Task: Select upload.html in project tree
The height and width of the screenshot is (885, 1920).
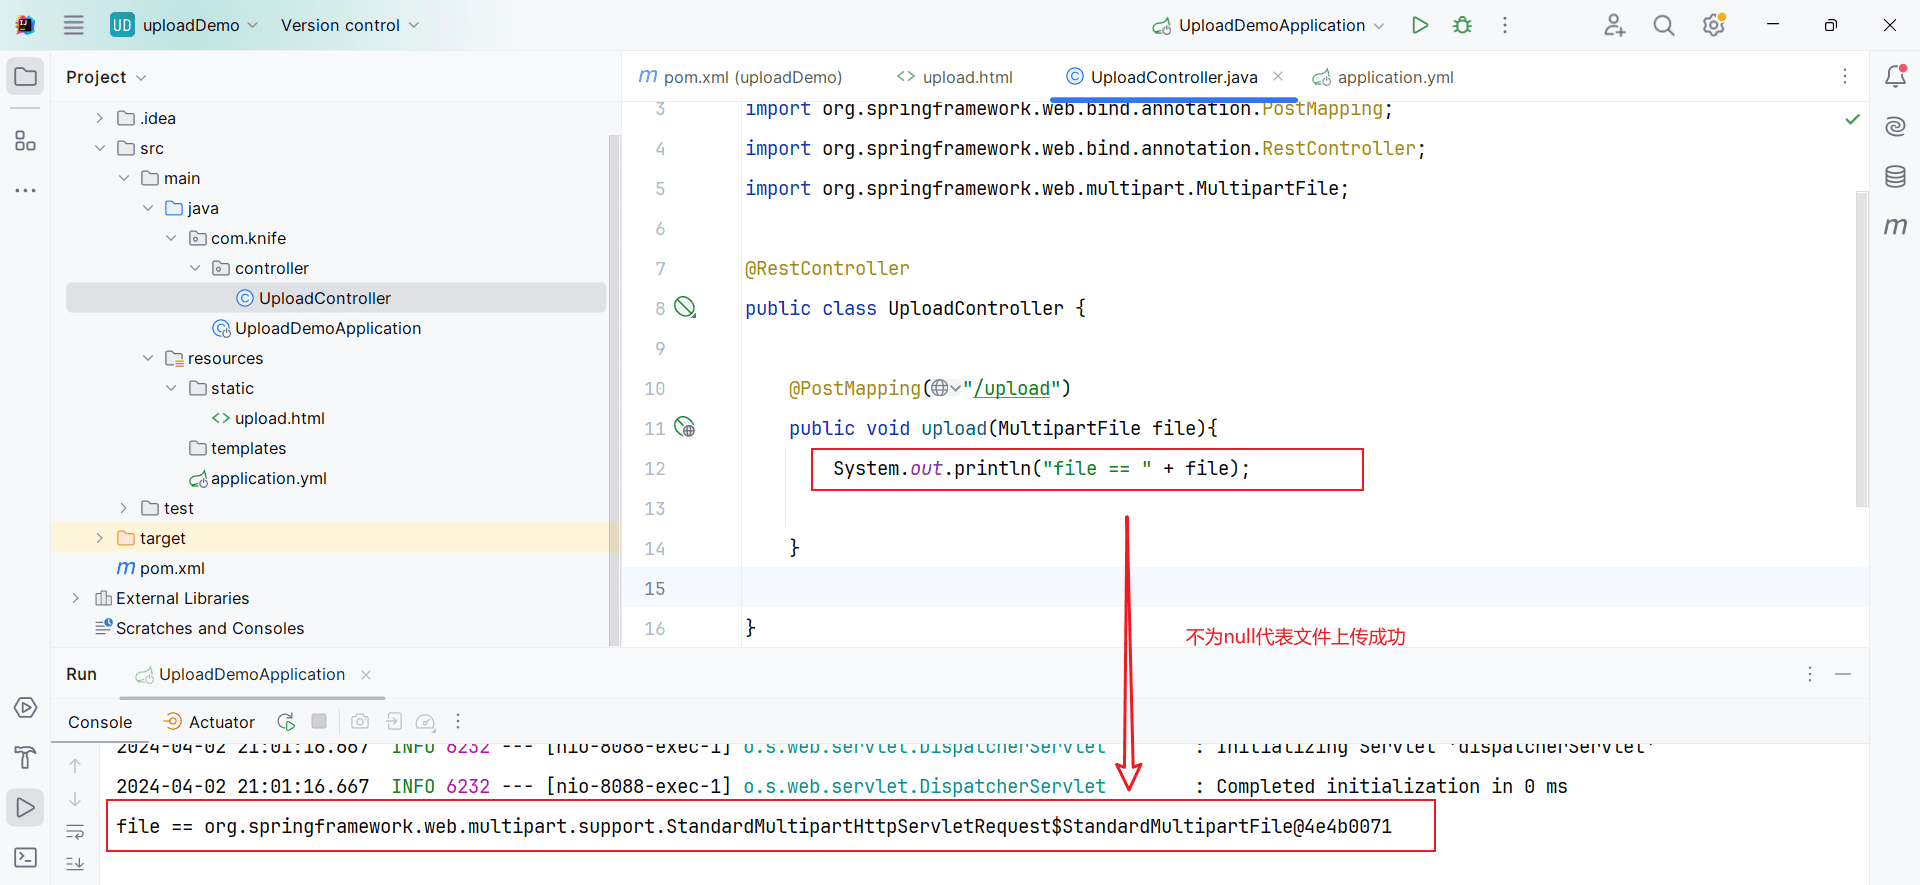Action: pyautogui.click(x=280, y=418)
